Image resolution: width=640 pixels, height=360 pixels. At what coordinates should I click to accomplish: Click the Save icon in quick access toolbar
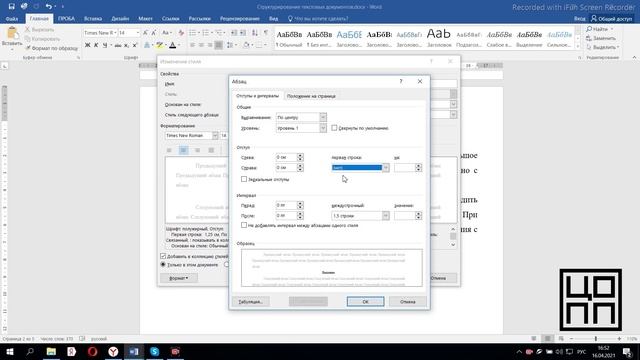point(11,6)
